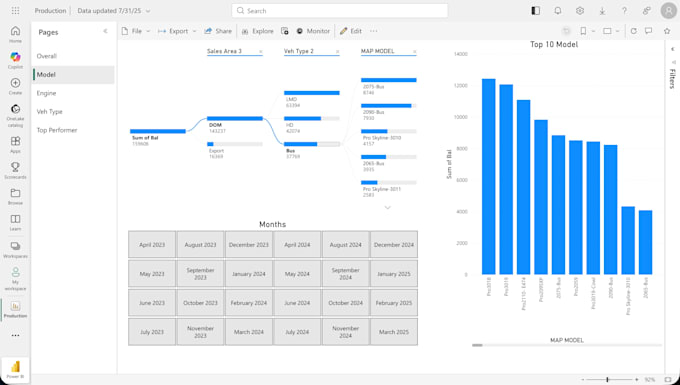Open the settings gear icon

(x=580, y=11)
